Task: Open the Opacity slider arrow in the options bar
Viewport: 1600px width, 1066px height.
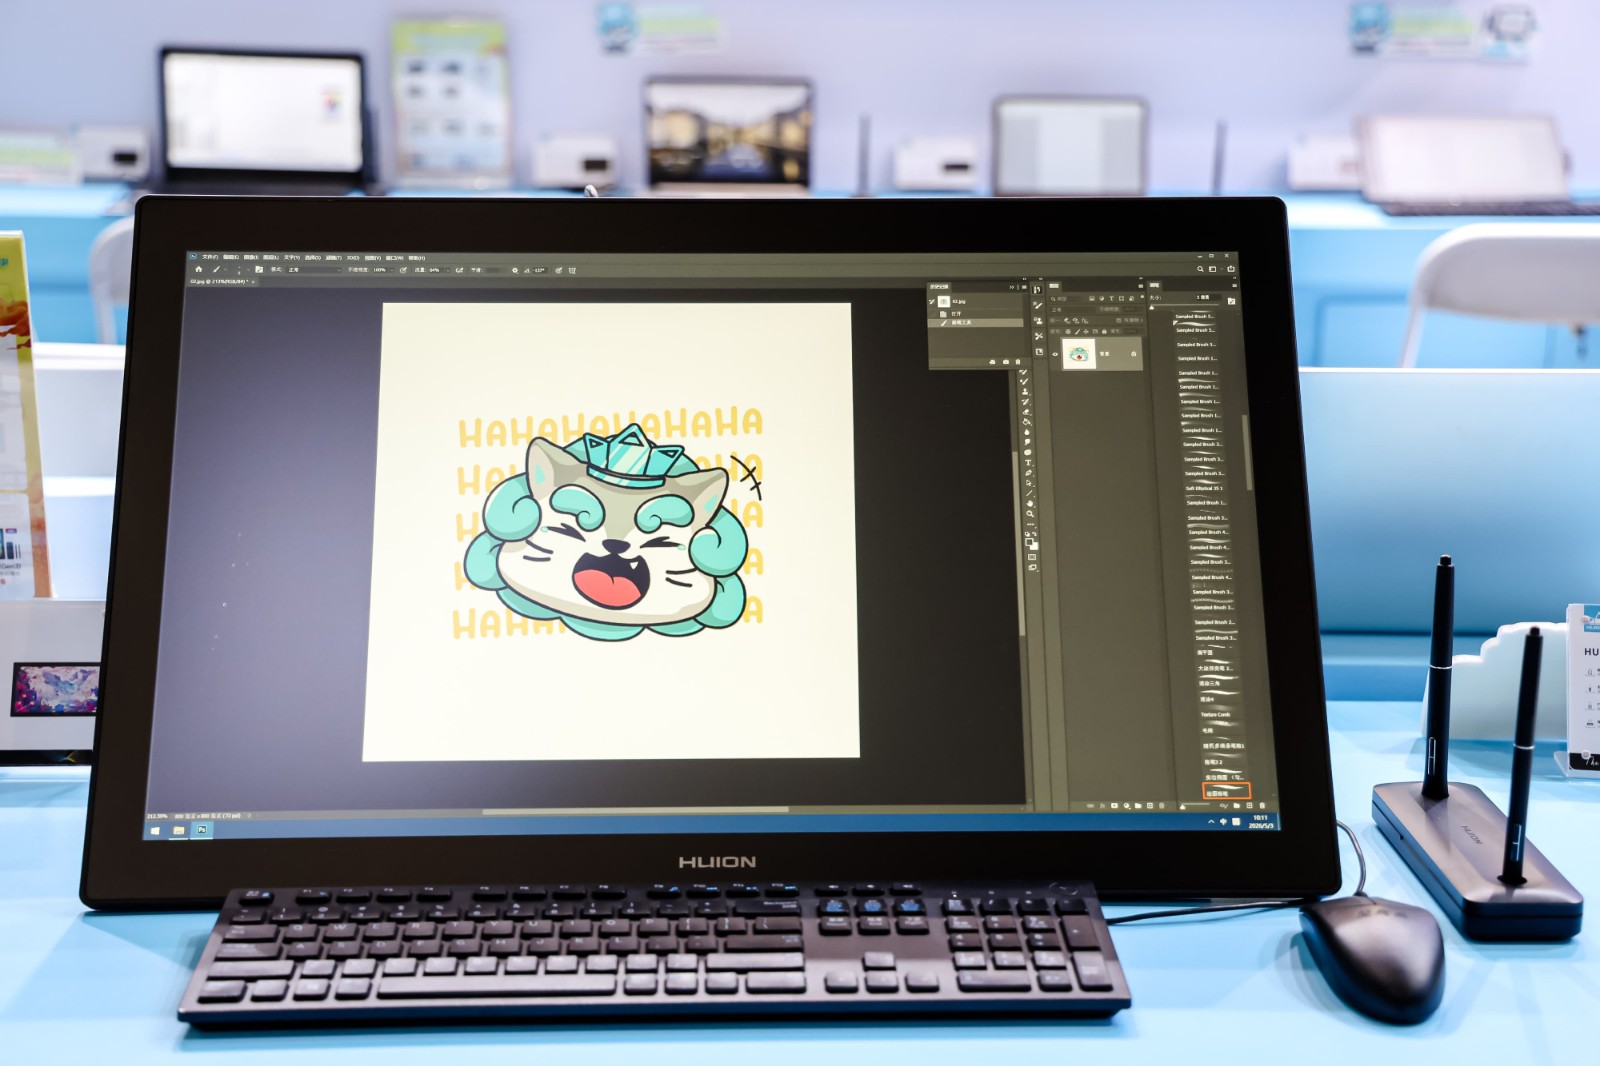Action: point(393,270)
